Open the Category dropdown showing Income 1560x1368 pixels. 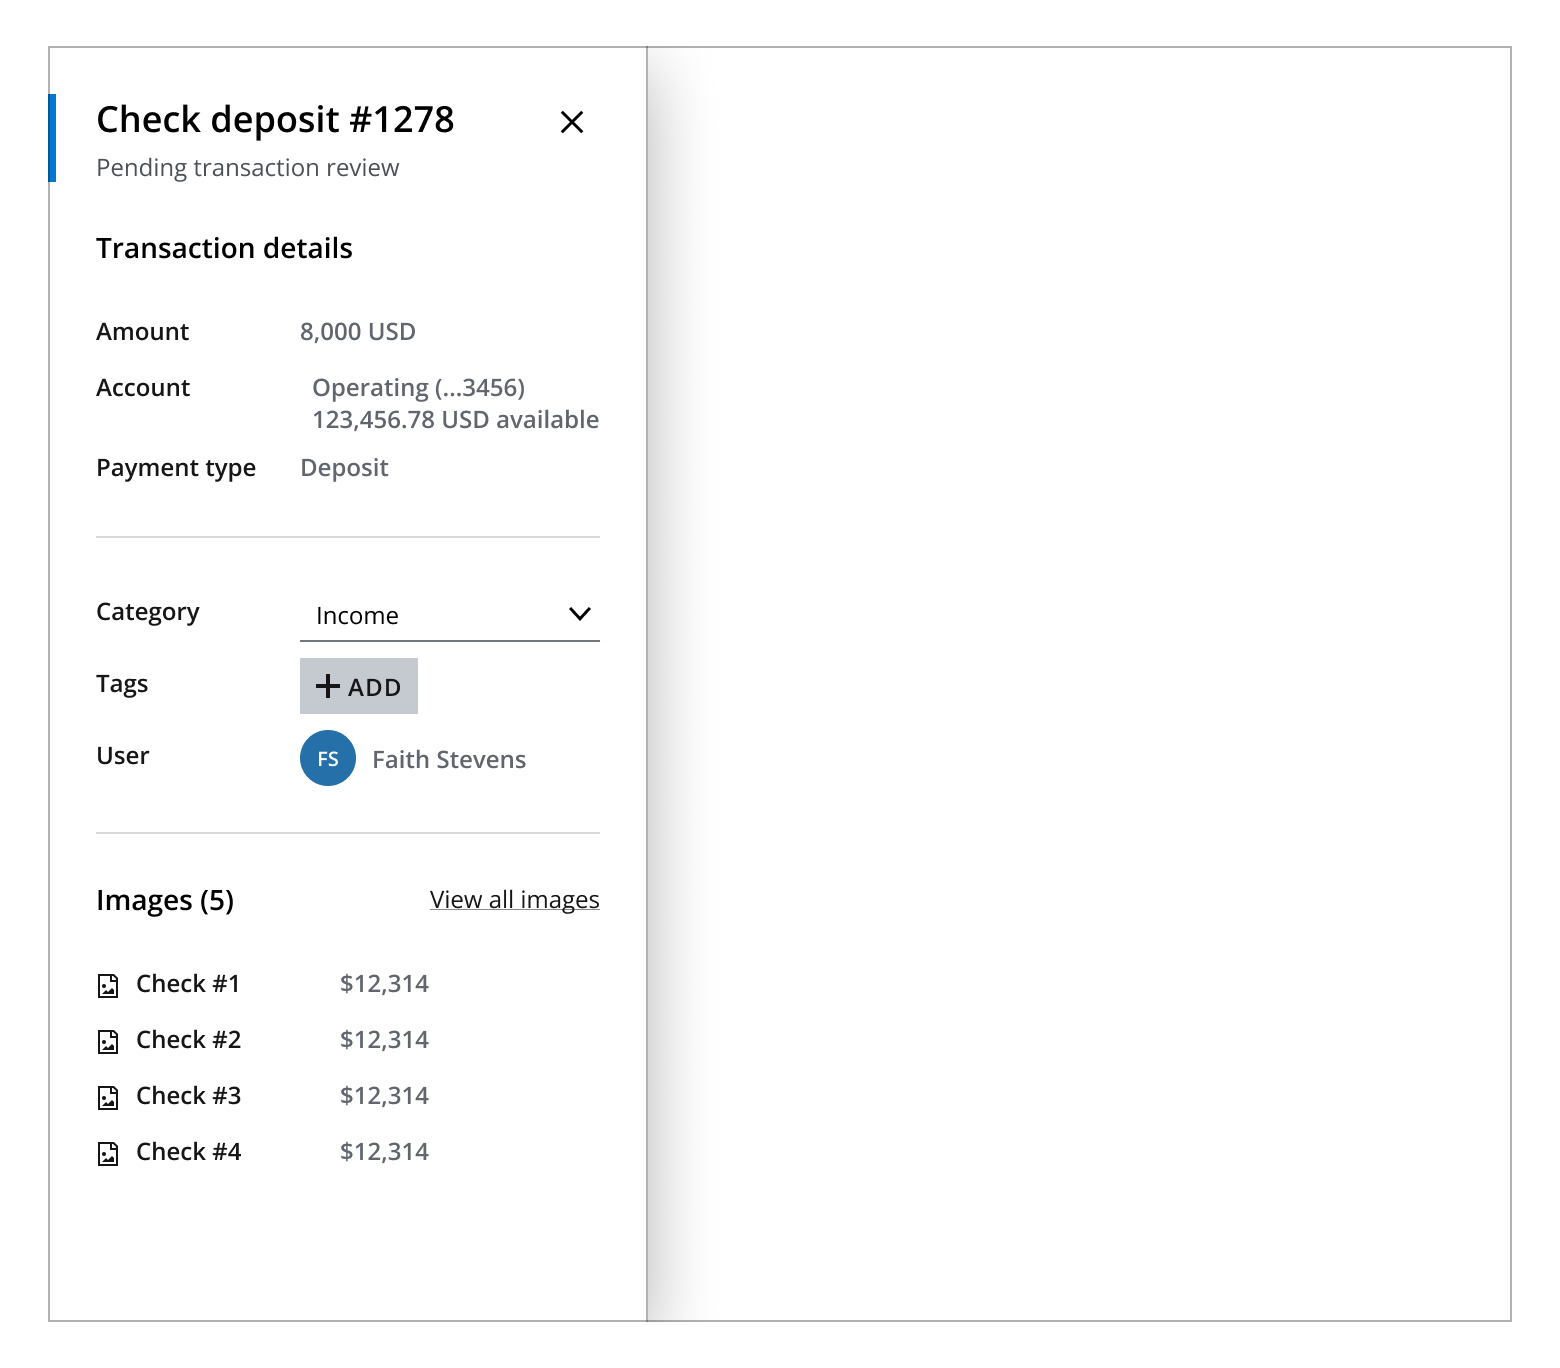[x=450, y=614]
